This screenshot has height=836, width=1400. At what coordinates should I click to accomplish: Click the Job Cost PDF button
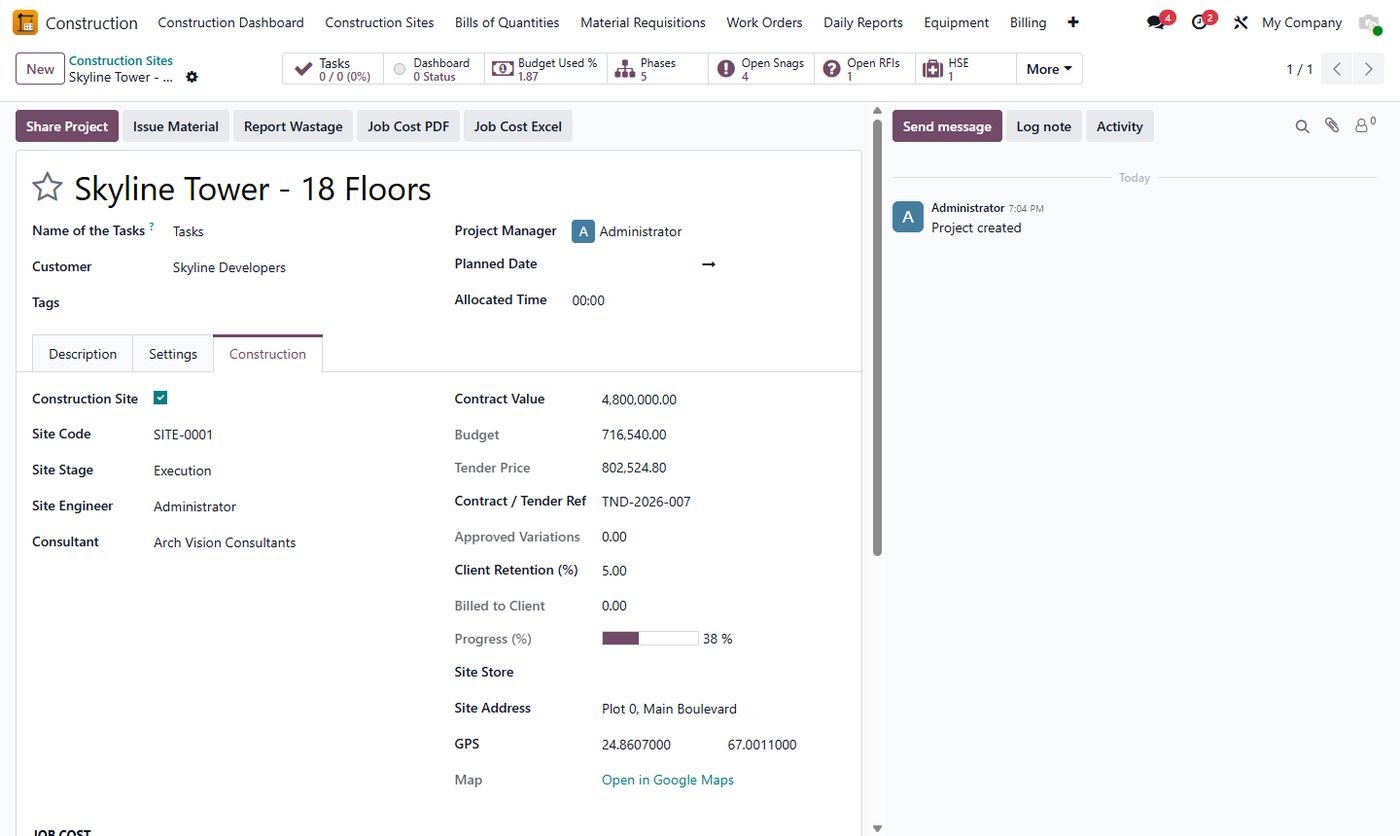[408, 126]
